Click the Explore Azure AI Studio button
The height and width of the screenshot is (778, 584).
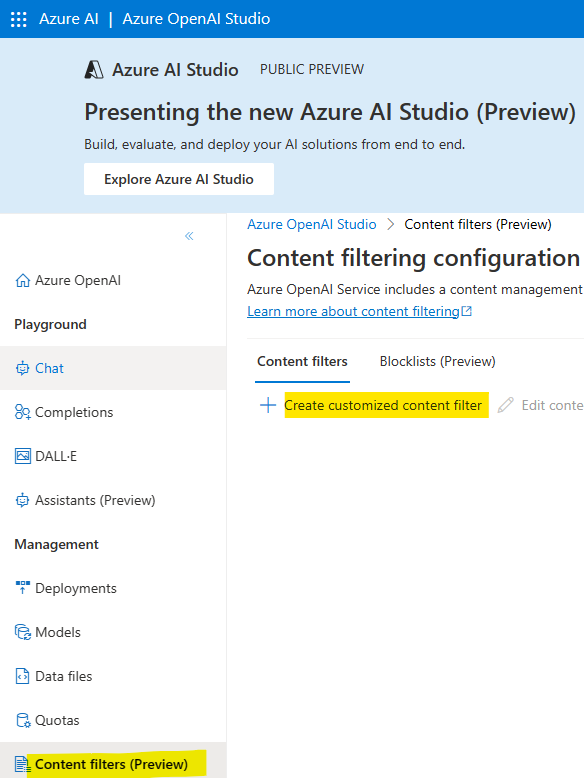(x=179, y=179)
